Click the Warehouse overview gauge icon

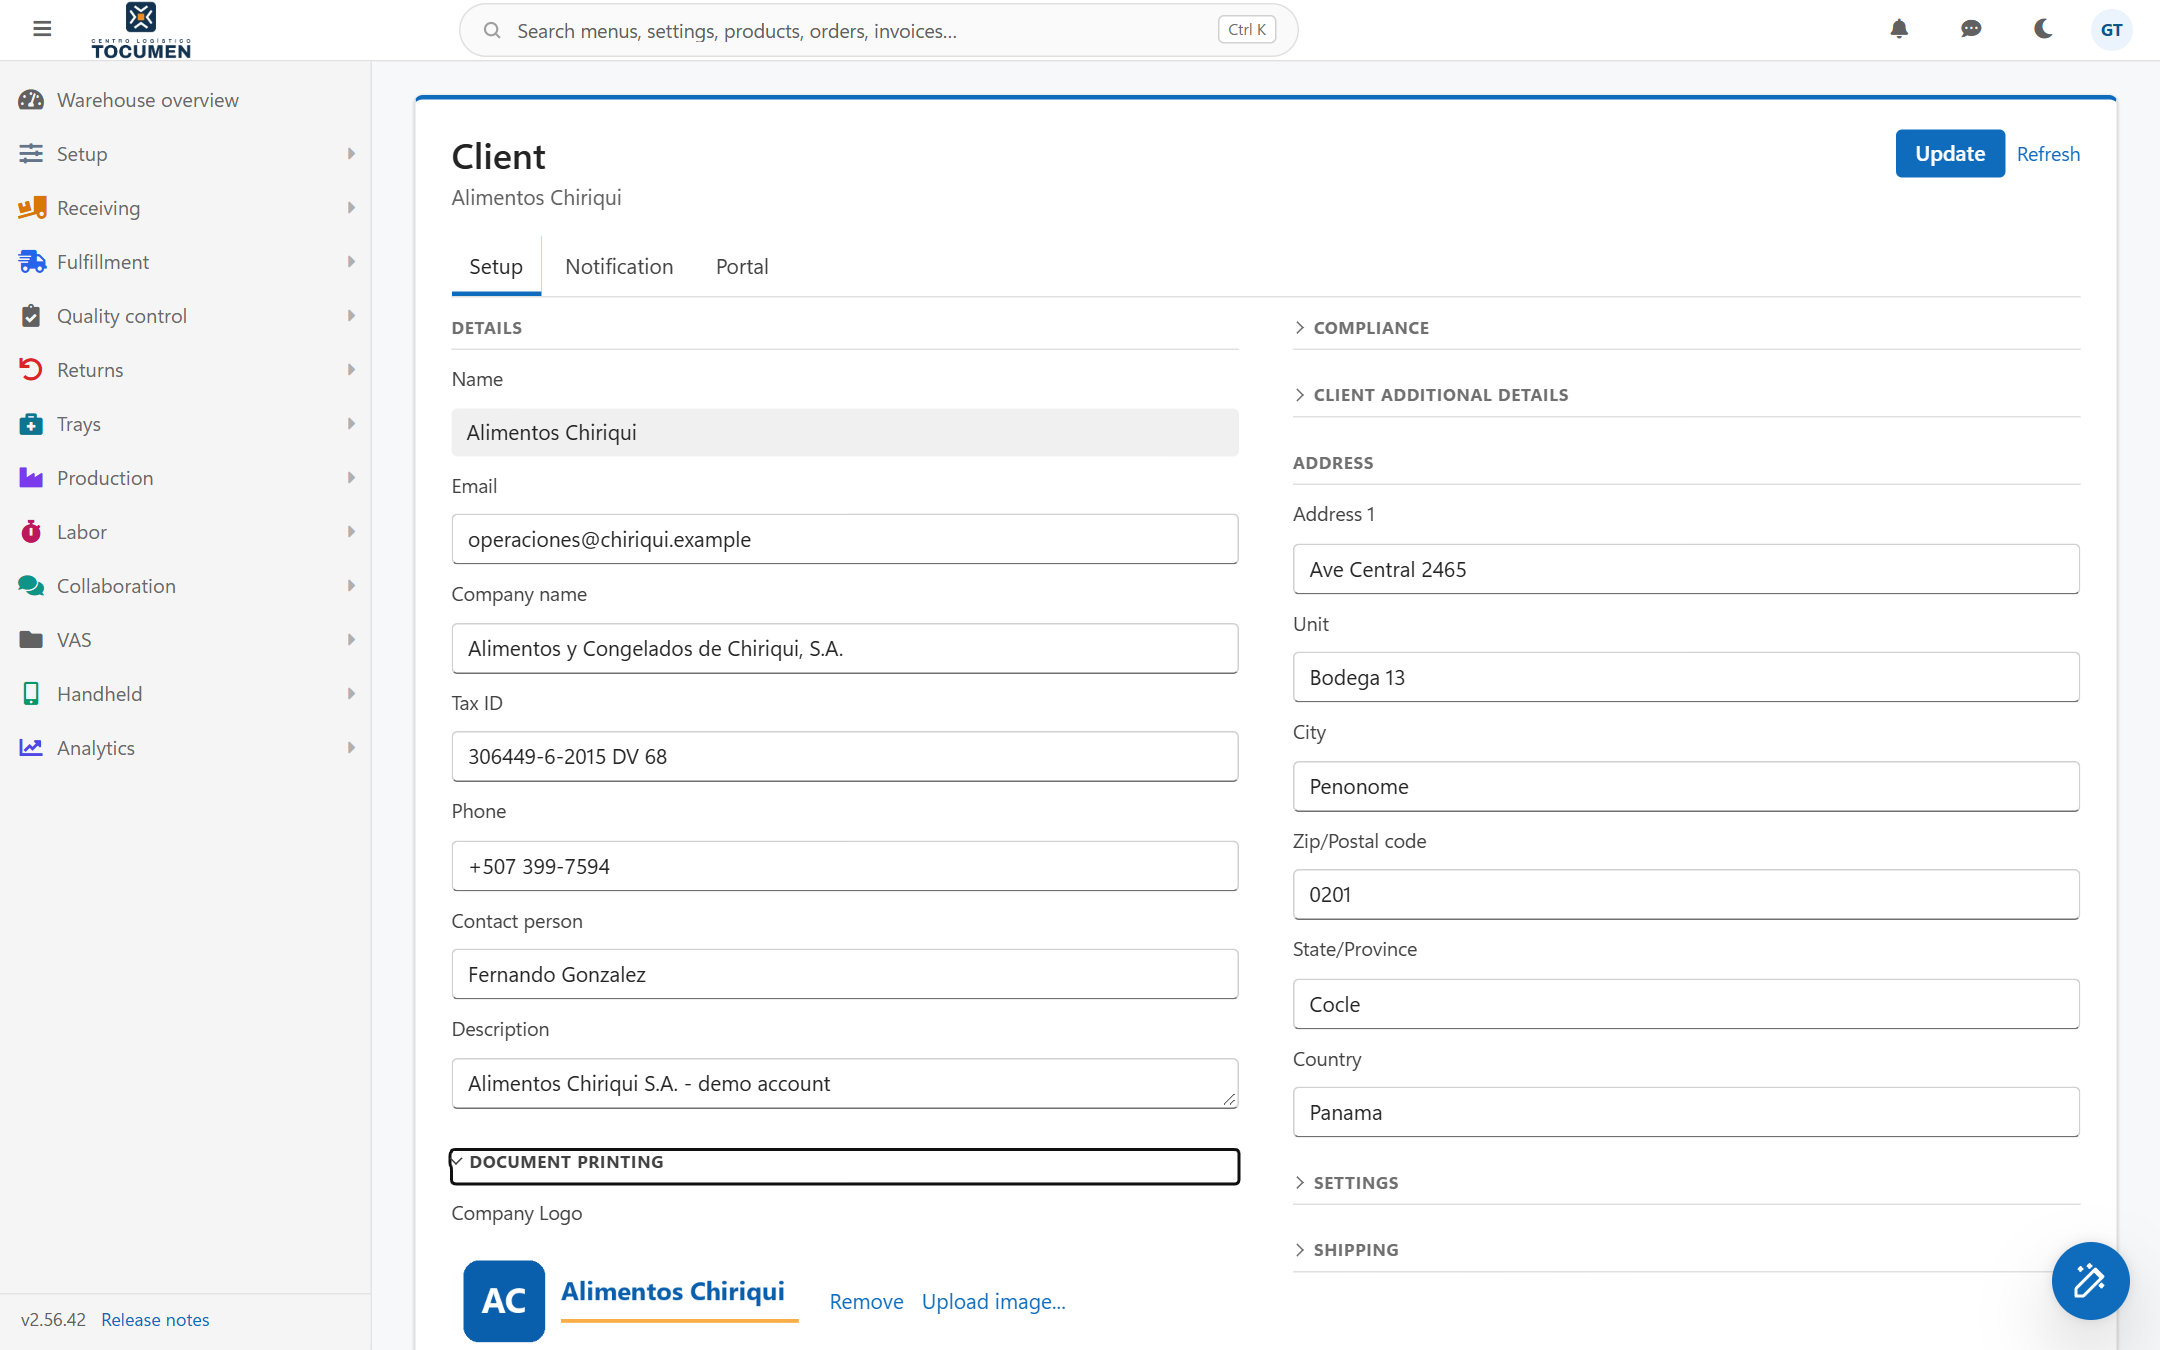pyautogui.click(x=31, y=100)
